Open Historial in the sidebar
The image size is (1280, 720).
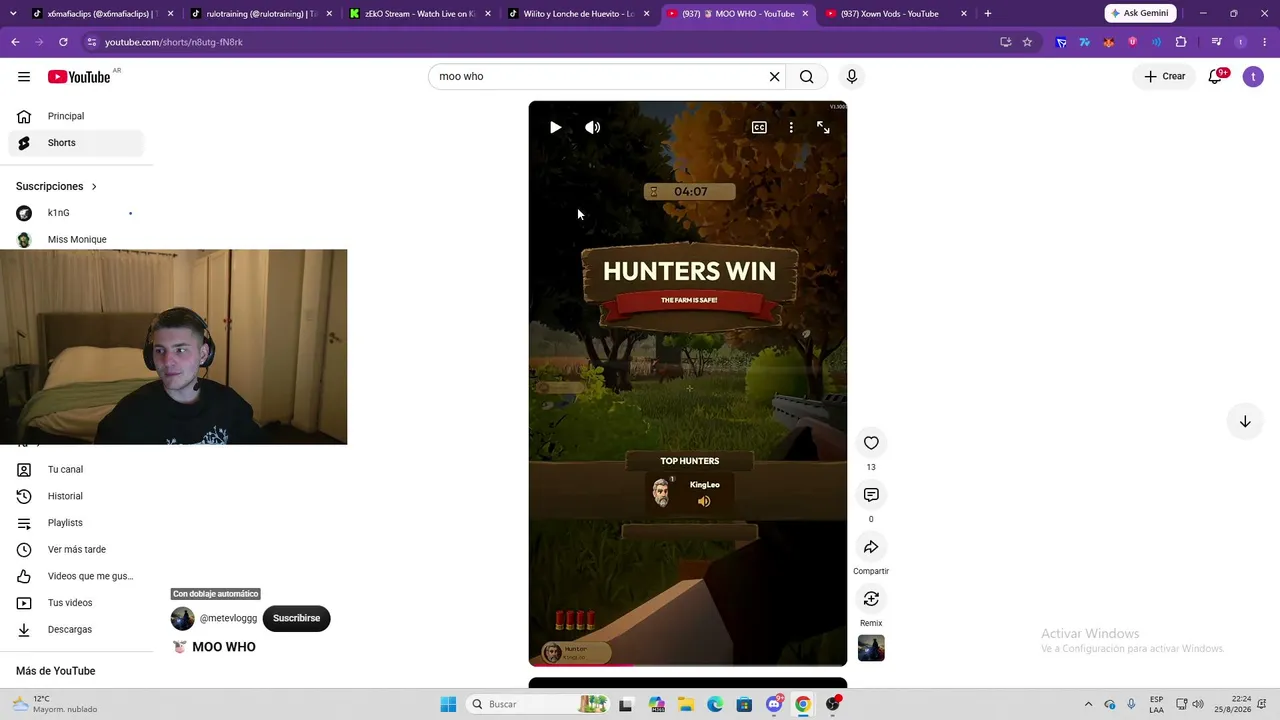[76, 496]
